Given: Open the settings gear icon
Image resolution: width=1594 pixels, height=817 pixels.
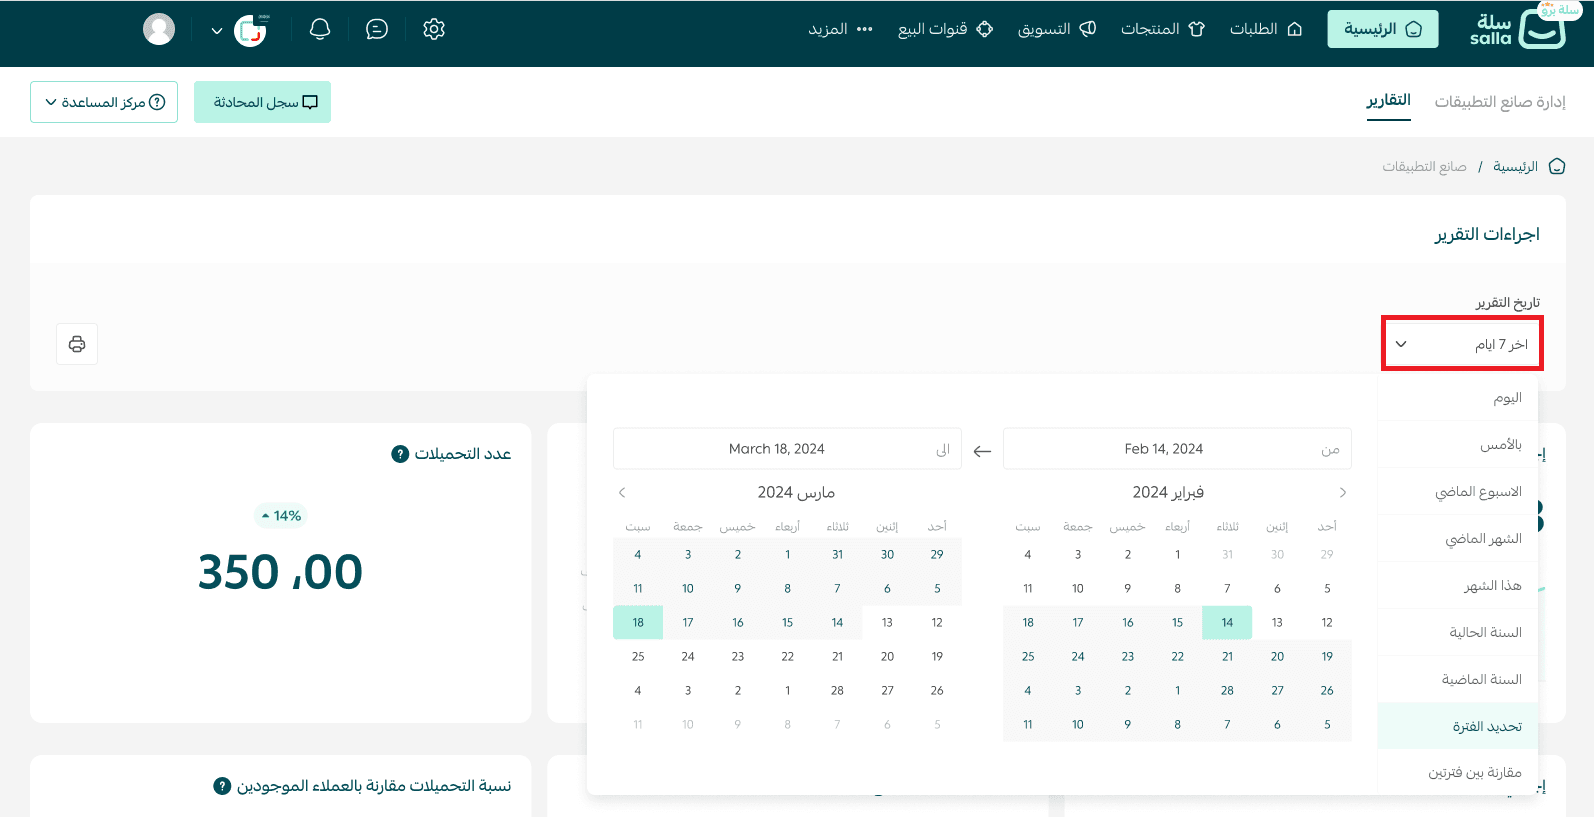Looking at the screenshot, I should [x=434, y=29].
